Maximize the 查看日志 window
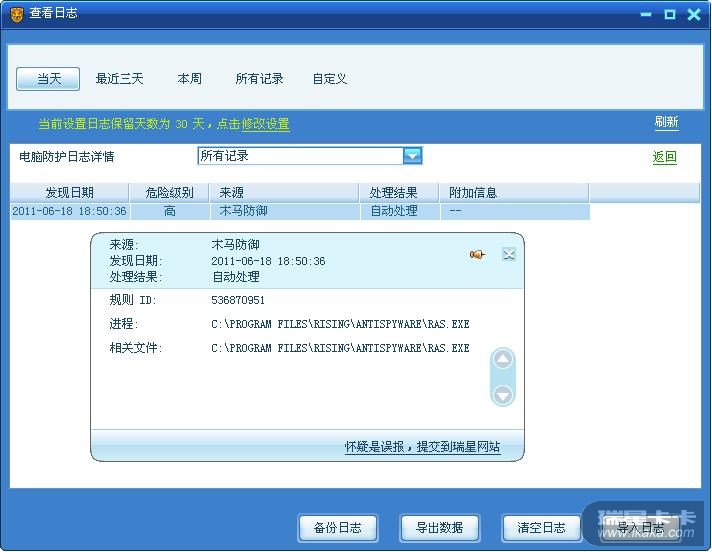 [x=670, y=15]
